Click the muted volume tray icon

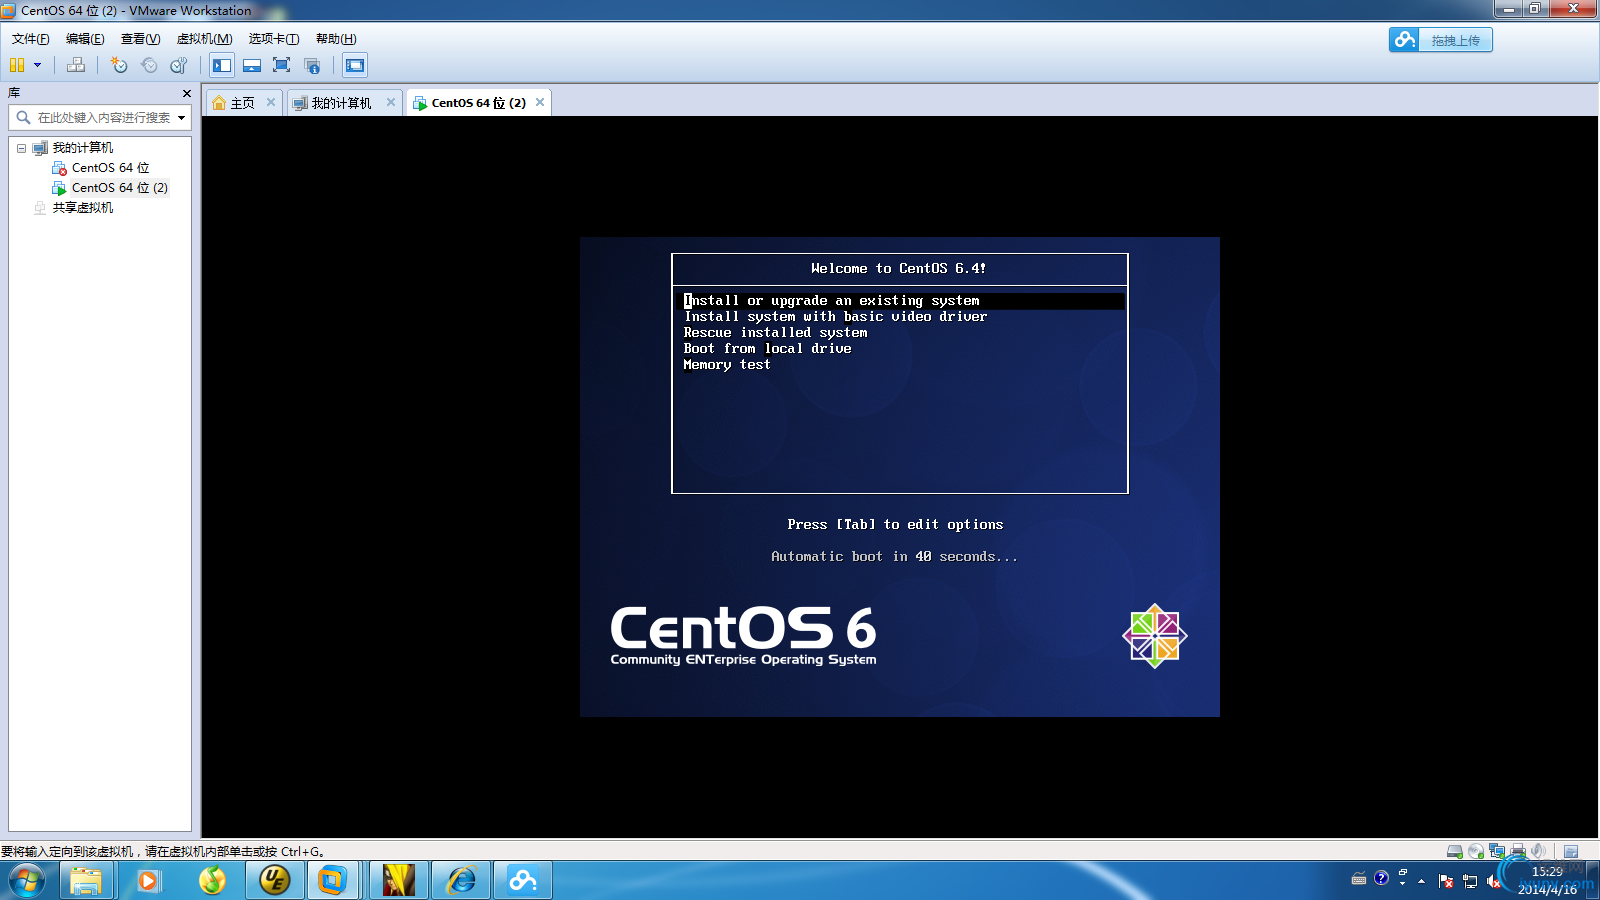point(1493,881)
